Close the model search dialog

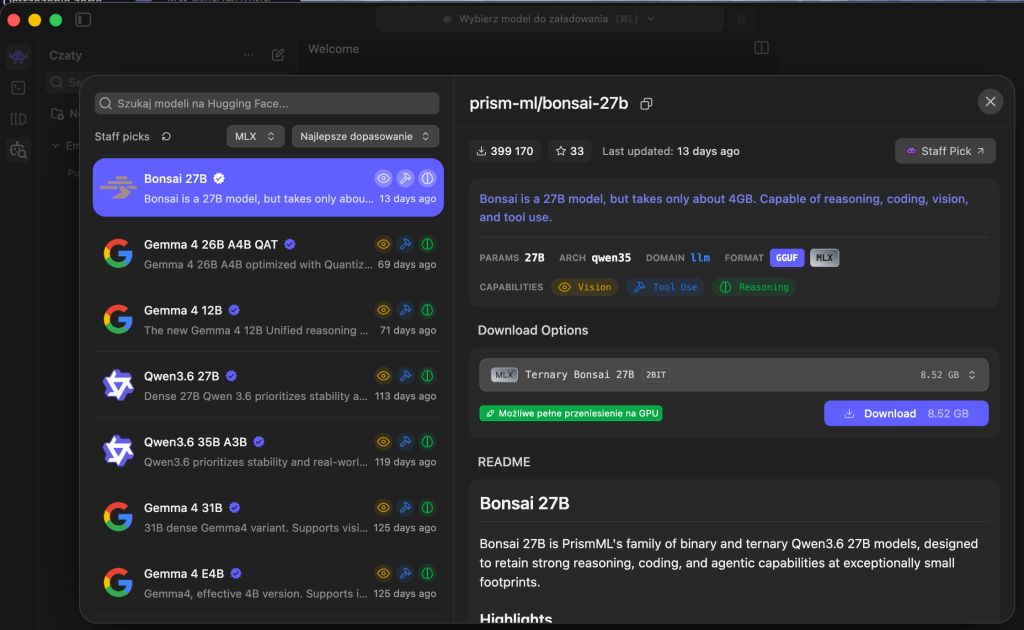(990, 101)
